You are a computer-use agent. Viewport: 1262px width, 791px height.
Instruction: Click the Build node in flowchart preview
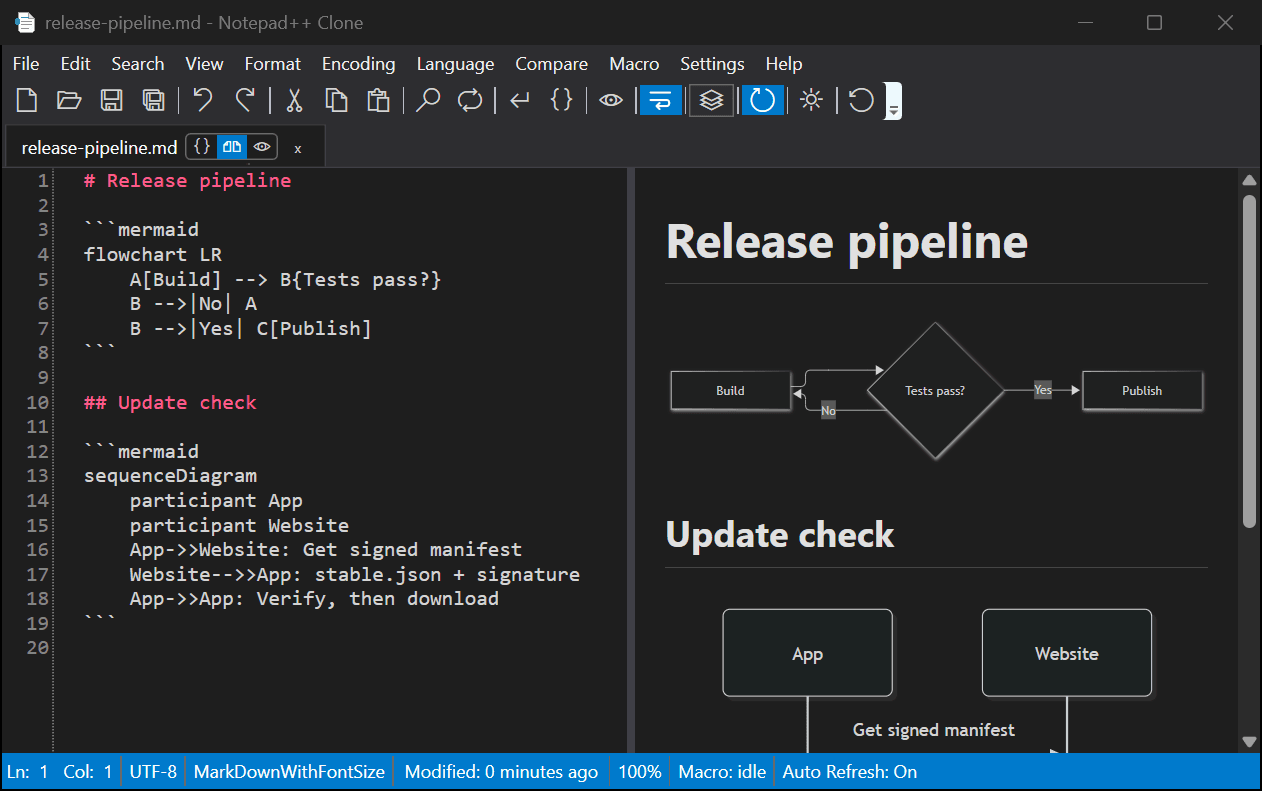click(x=730, y=391)
